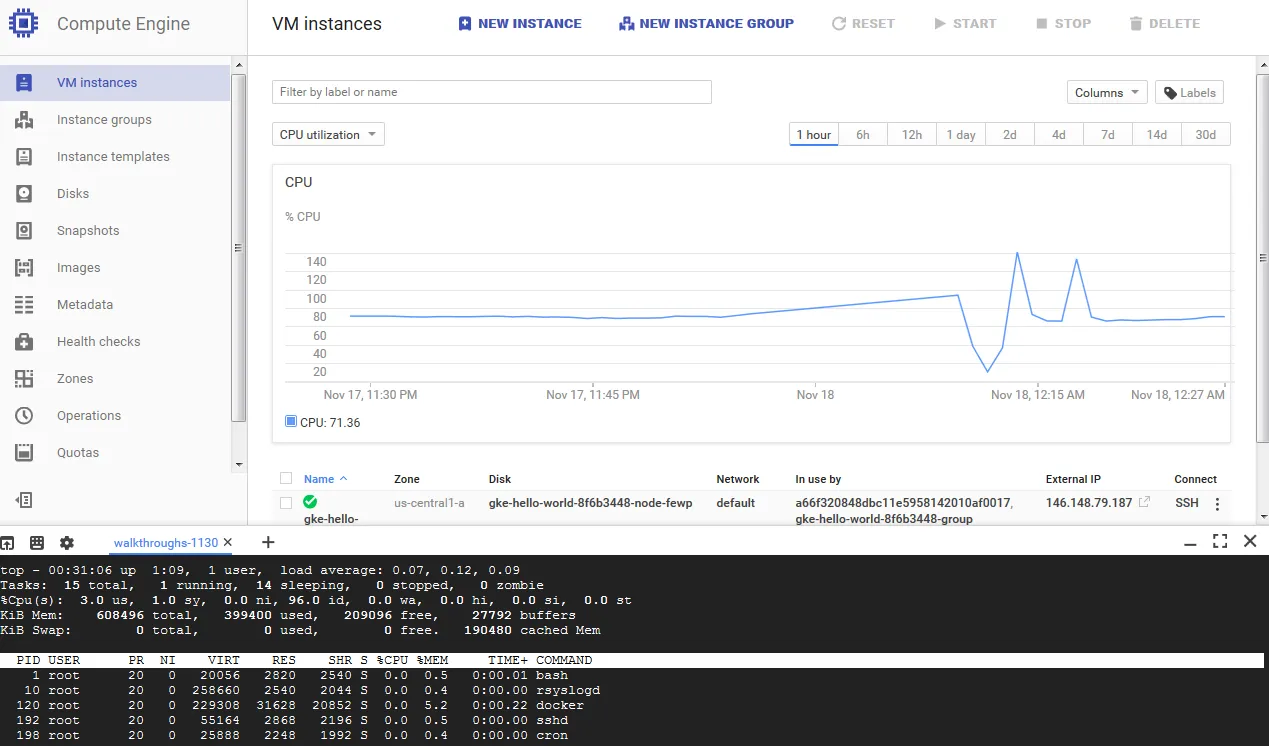
Task: Click DELETE toolbar button
Action: click(1165, 23)
